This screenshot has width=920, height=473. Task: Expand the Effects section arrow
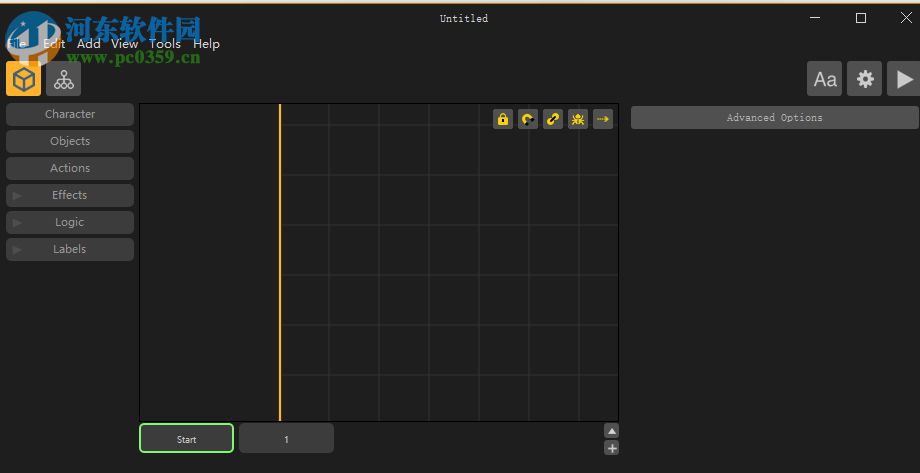click(x=17, y=195)
